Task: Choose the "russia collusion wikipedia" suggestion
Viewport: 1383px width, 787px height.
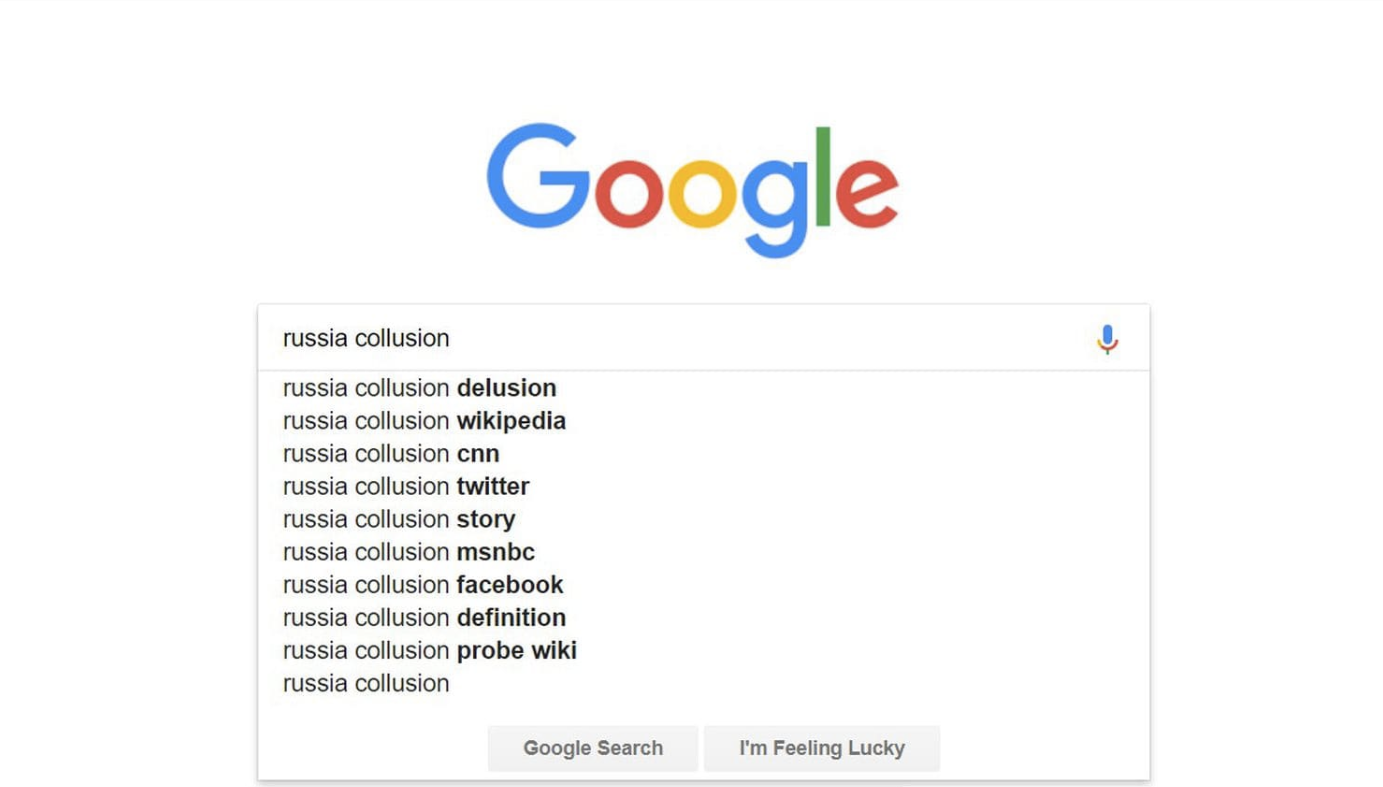Action: coord(424,421)
